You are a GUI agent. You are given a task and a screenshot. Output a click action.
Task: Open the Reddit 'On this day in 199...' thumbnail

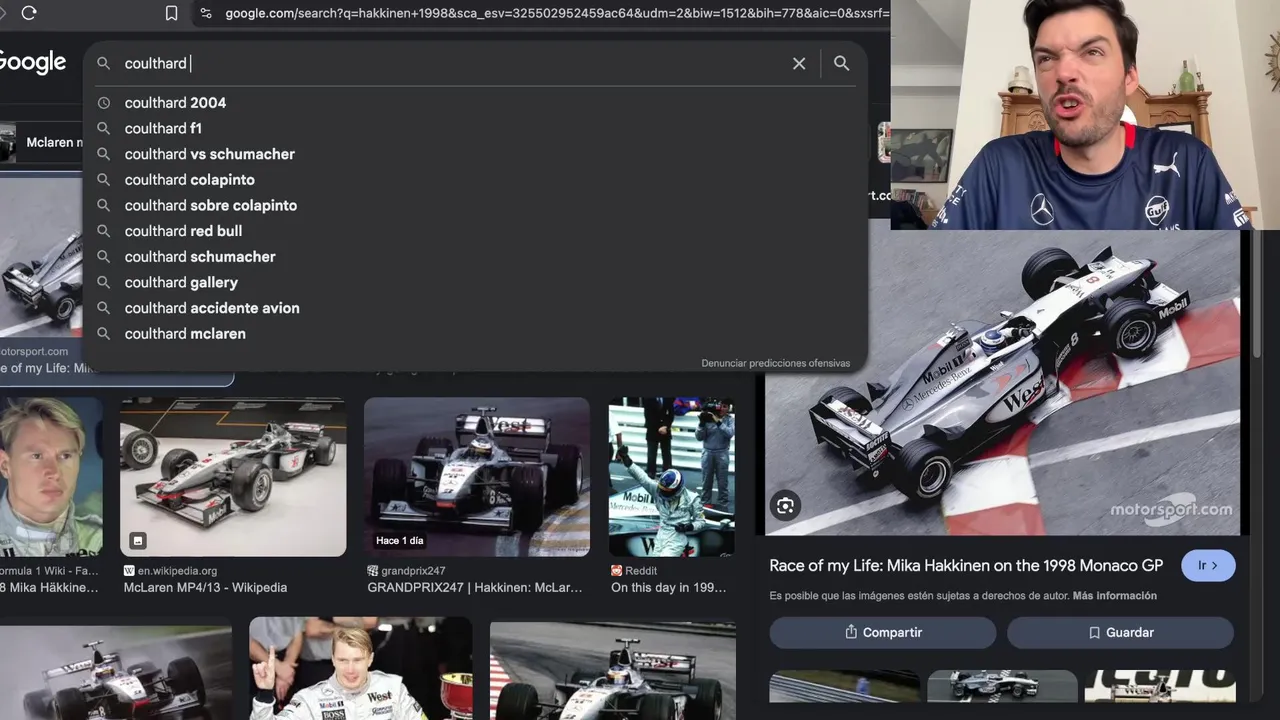tap(672, 477)
